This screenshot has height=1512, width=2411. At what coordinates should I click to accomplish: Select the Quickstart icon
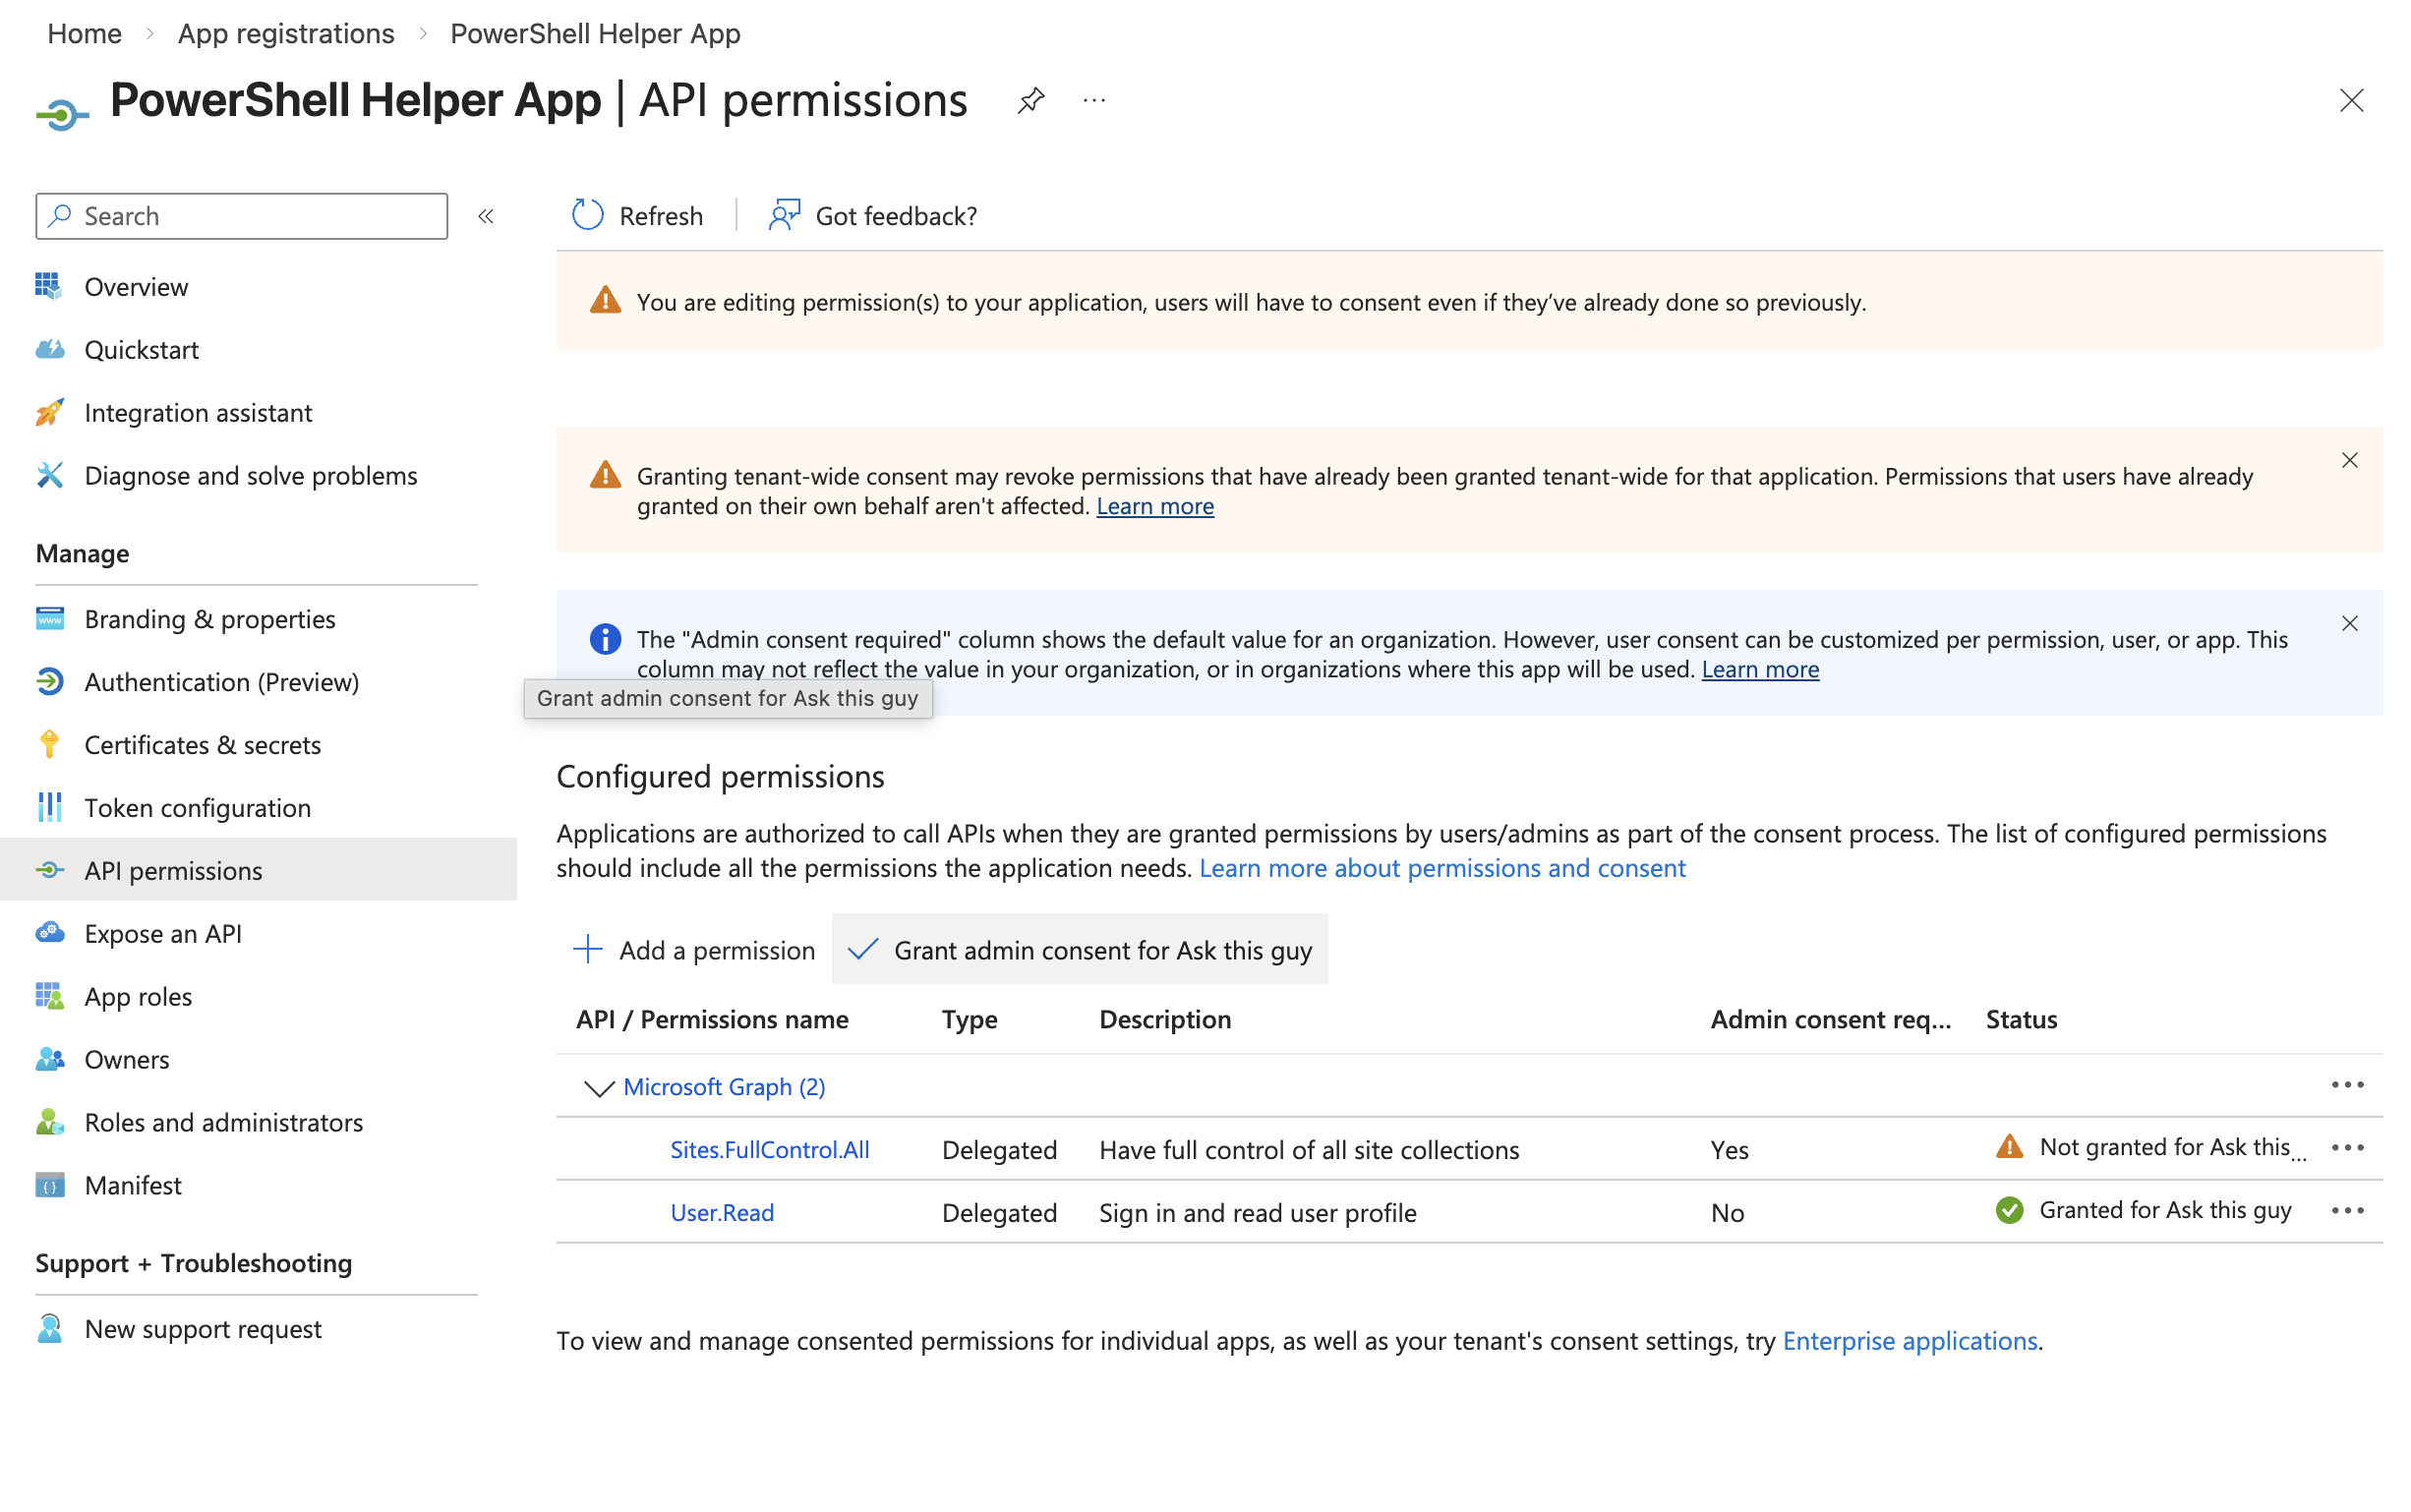49,349
